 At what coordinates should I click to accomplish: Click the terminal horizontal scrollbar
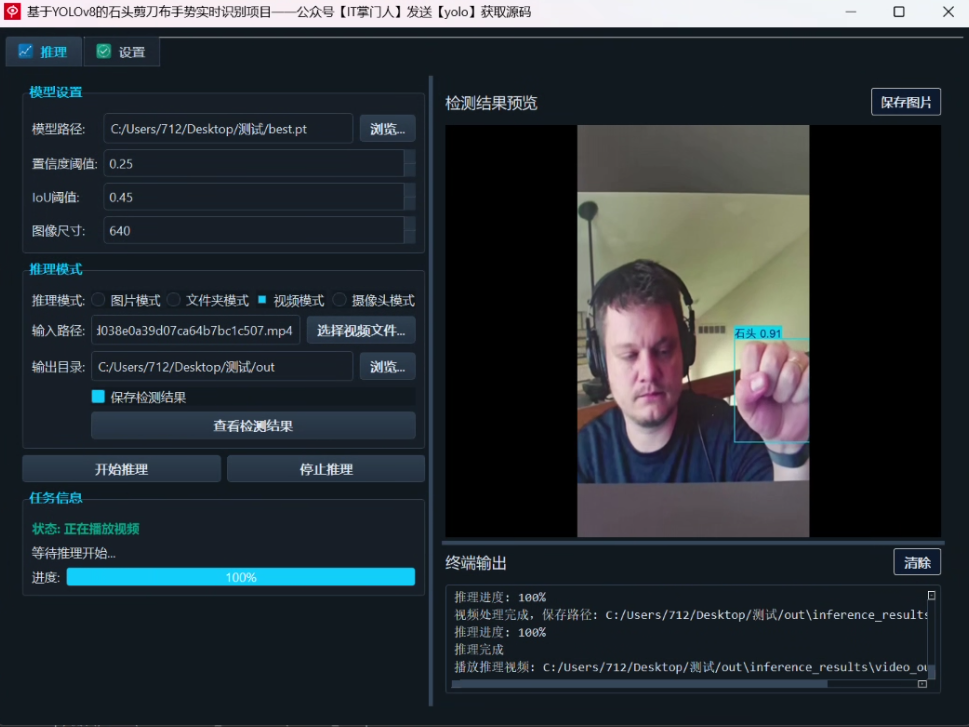click(x=639, y=684)
